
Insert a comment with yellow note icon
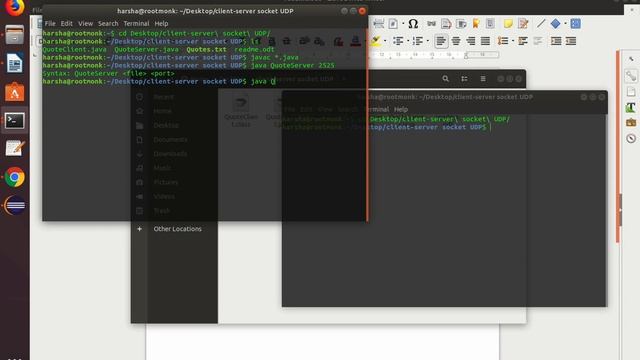click(x=508, y=24)
